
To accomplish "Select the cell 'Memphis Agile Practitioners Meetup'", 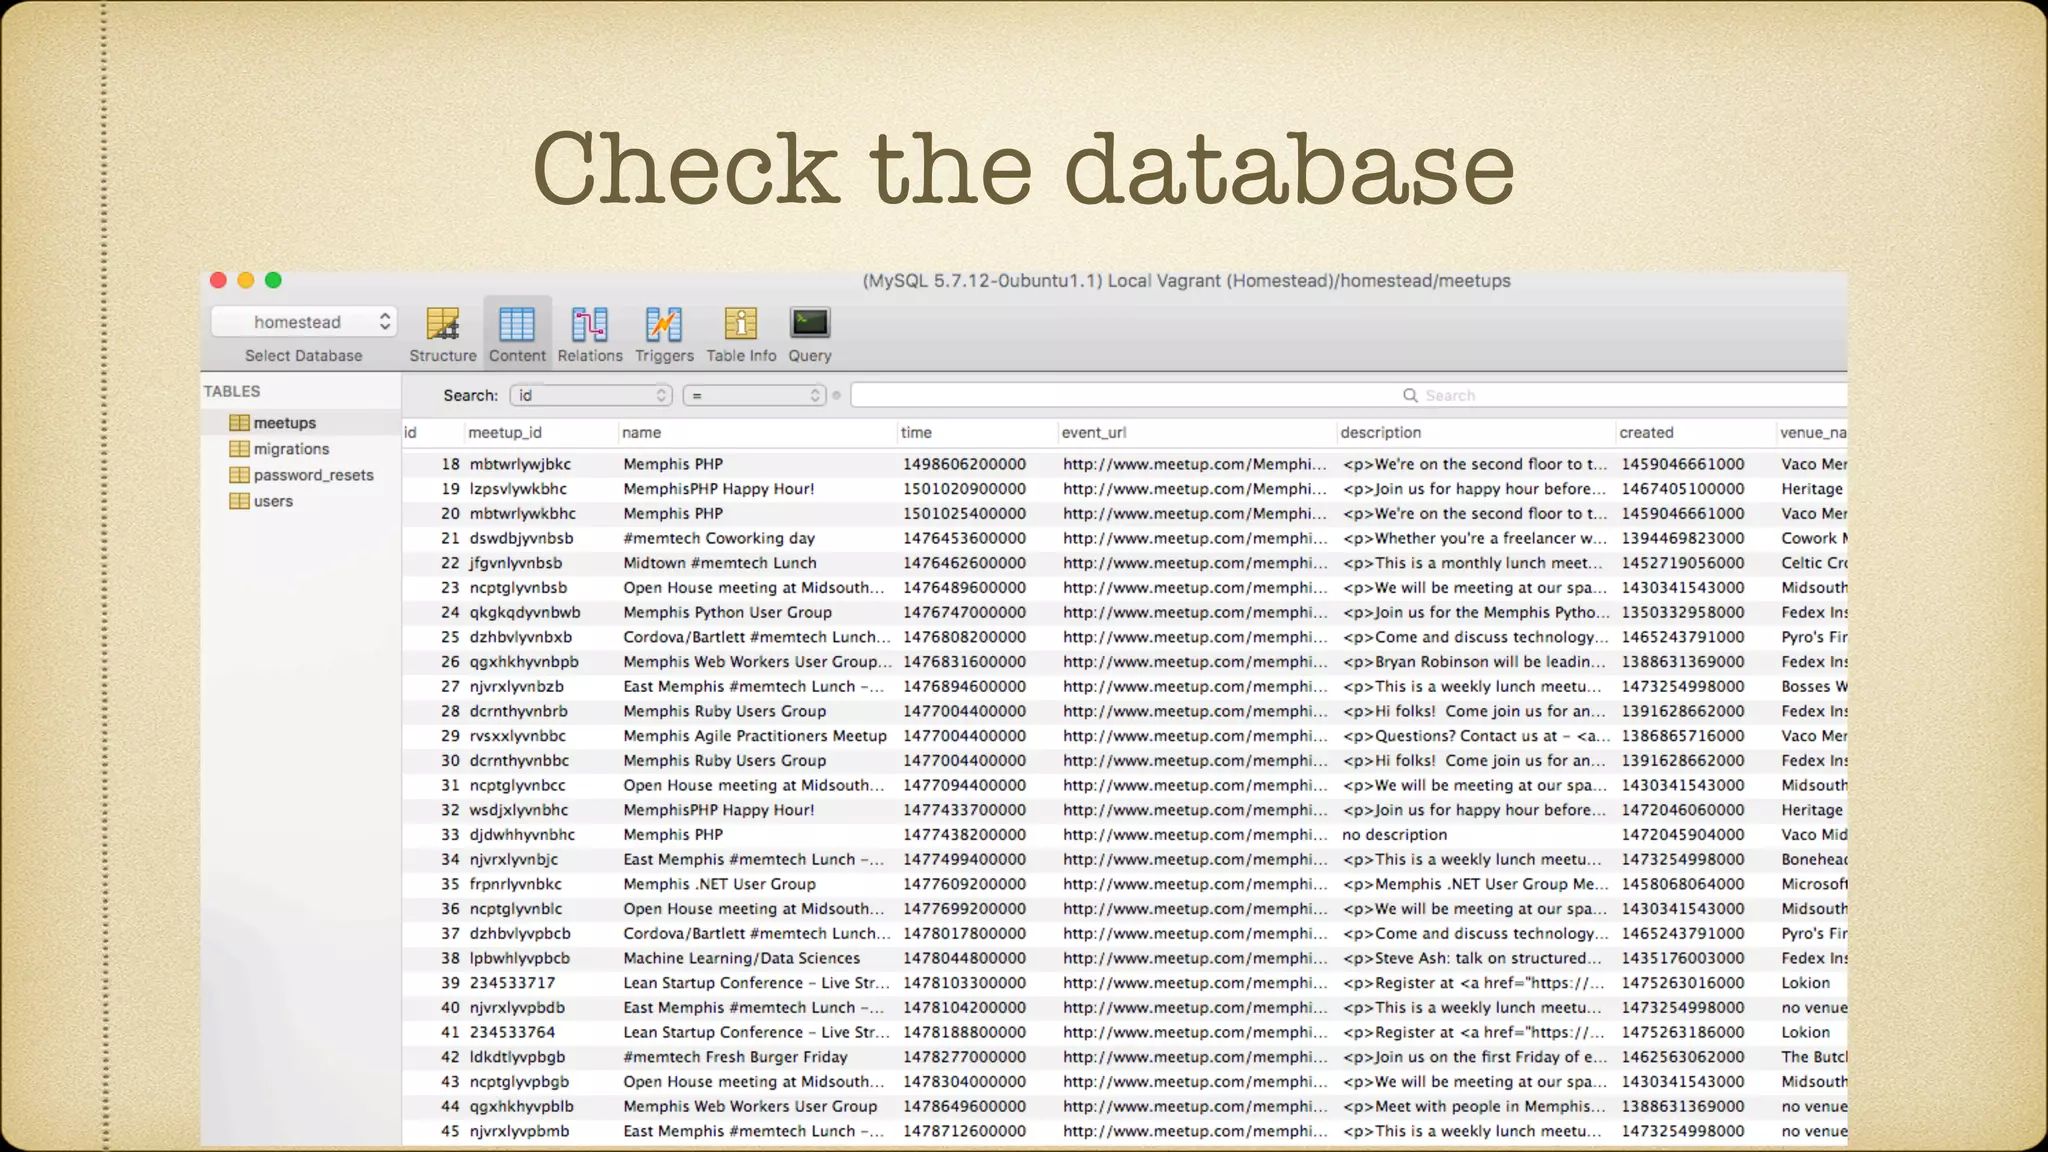I will [x=755, y=736].
